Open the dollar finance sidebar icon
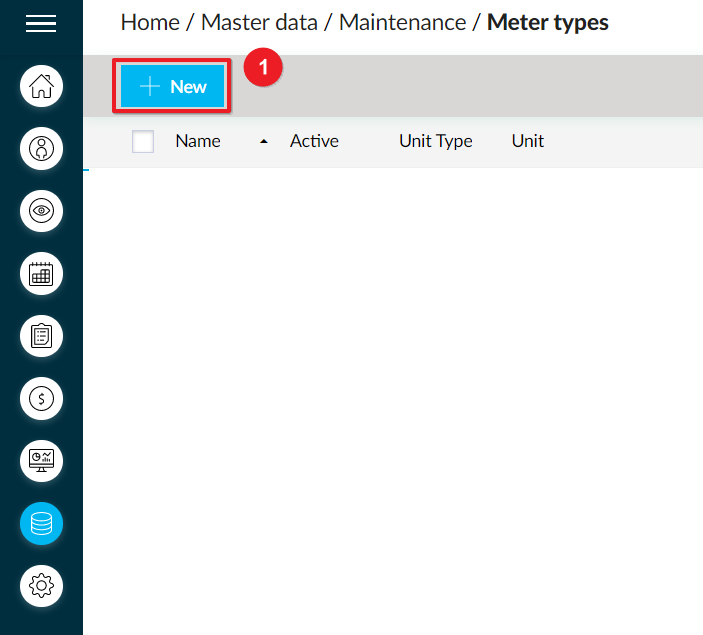 (x=41, y=398)
